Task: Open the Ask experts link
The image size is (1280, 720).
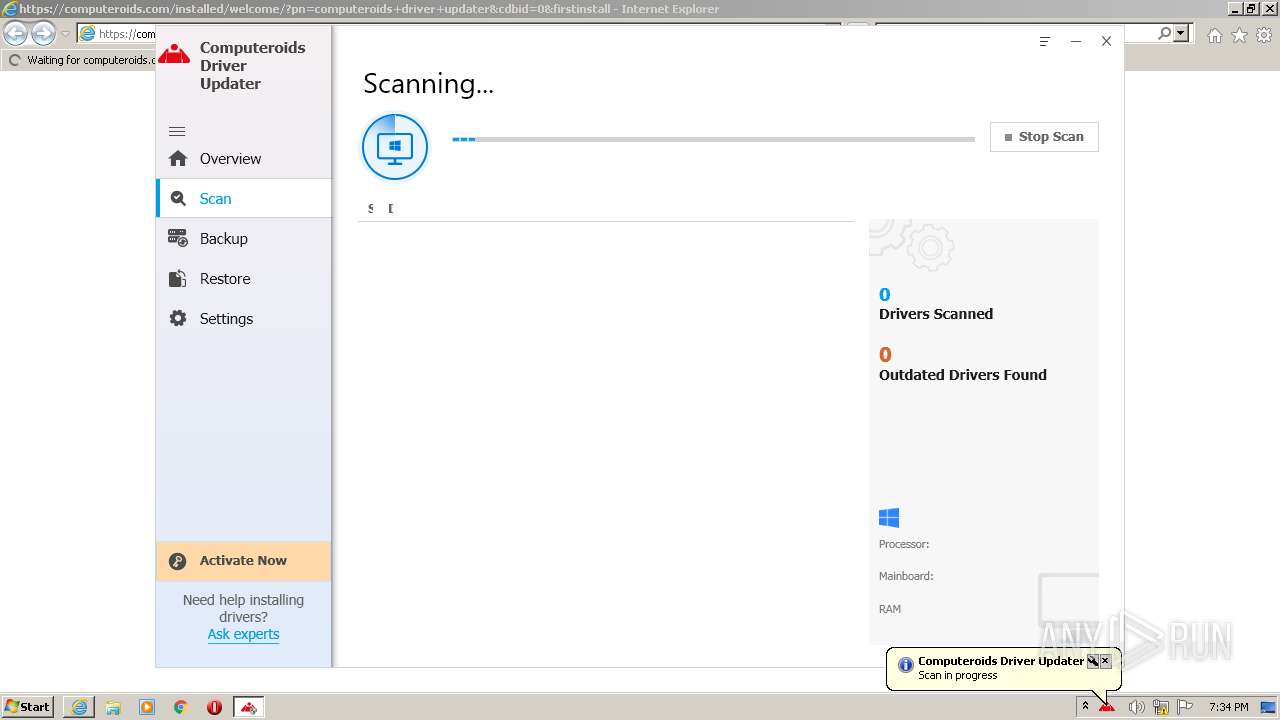Action: (x=243, y=634)
